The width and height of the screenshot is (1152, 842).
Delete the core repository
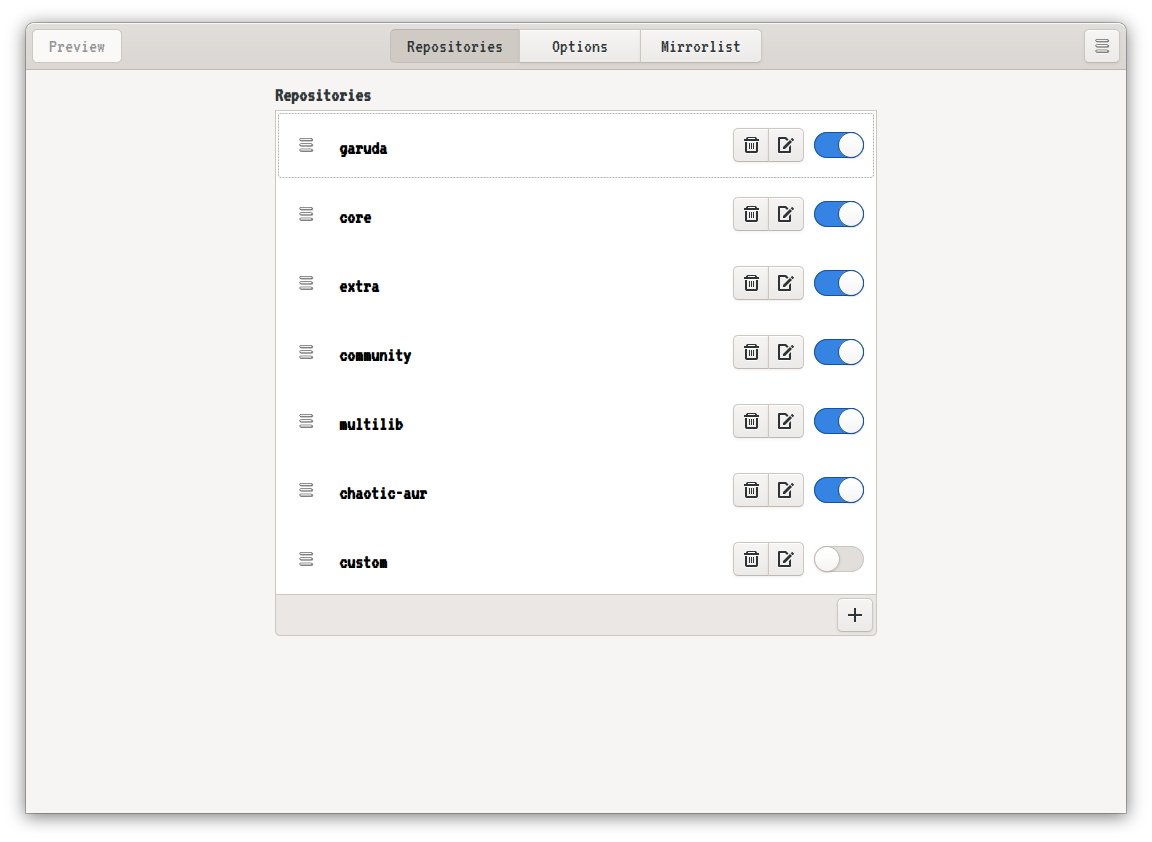751,215
